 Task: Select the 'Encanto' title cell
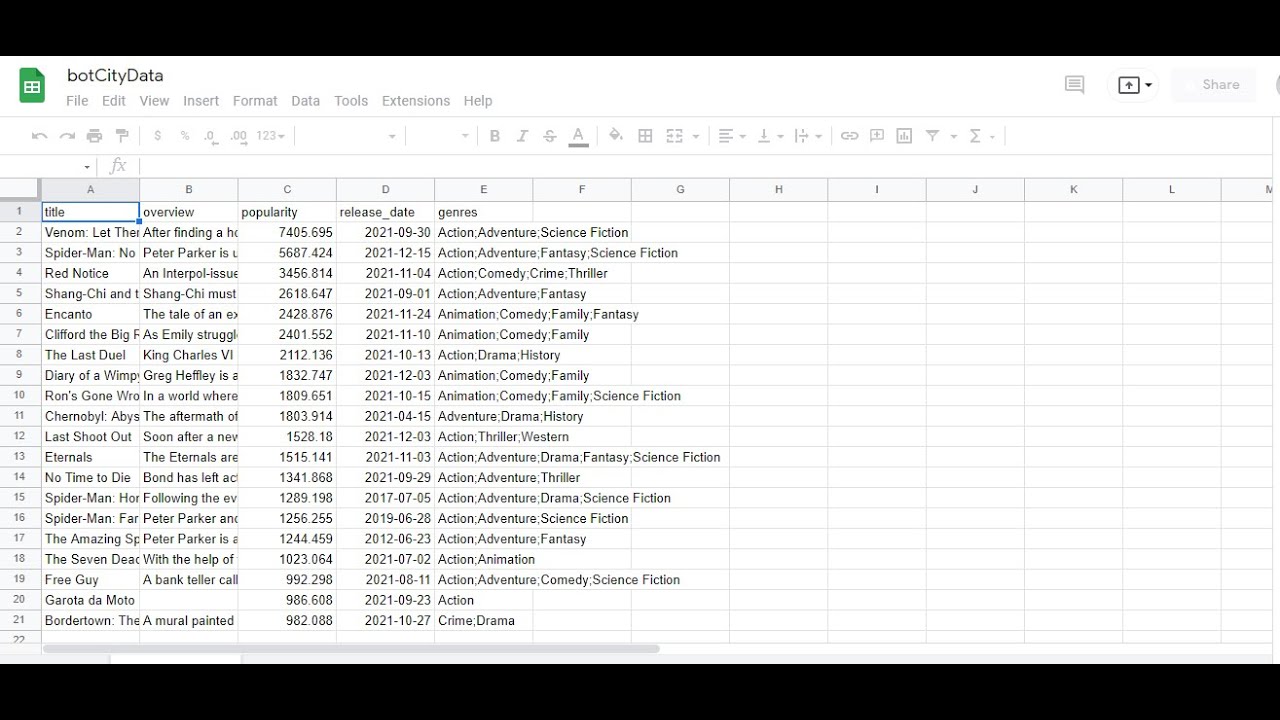90,314
